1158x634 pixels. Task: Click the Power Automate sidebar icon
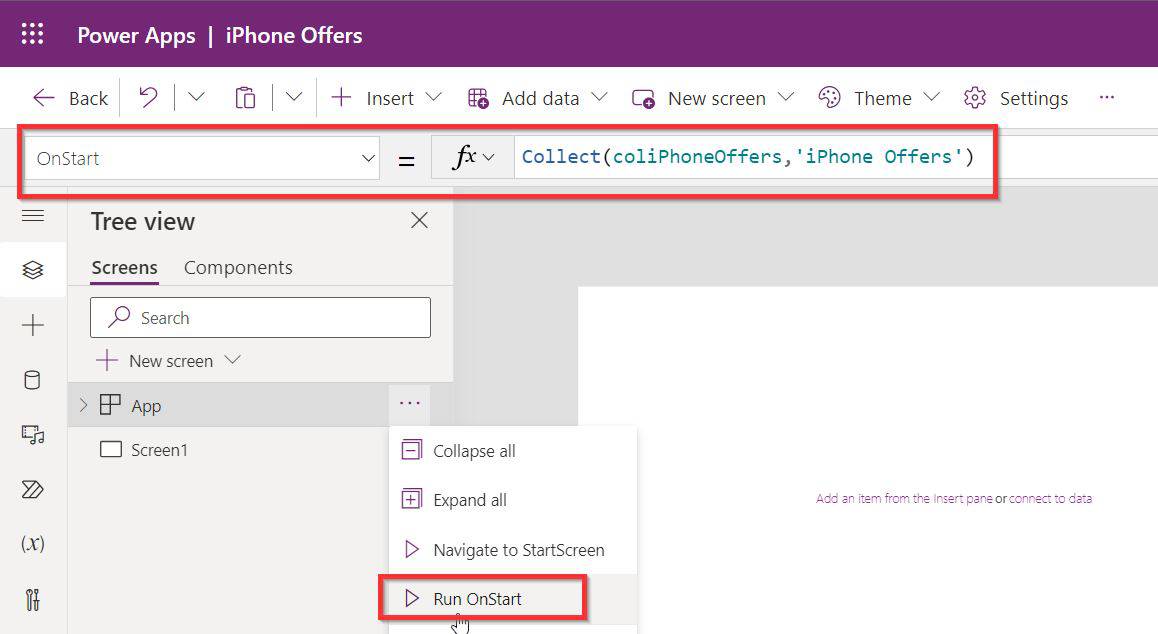pos(33,489)
